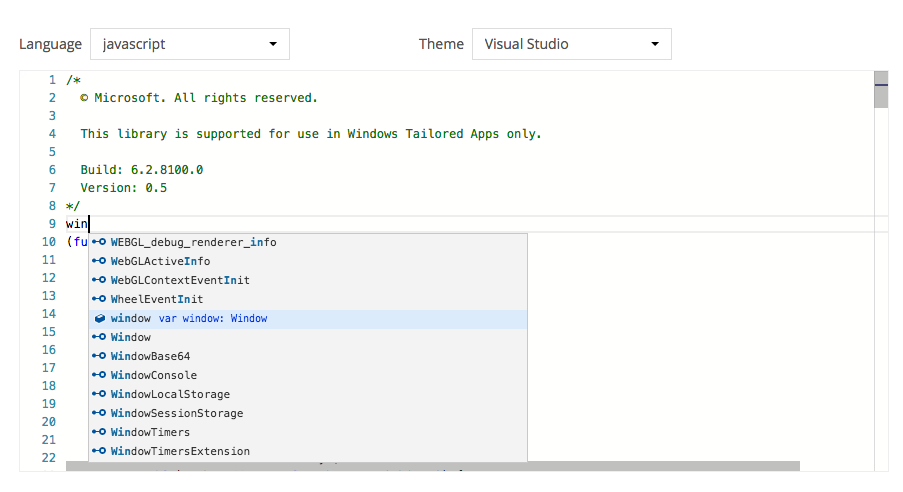Viewport: 903px width, 492px height.
Task: Click the vertical scrollbar thumb of editor
Action: coord(881,89)
